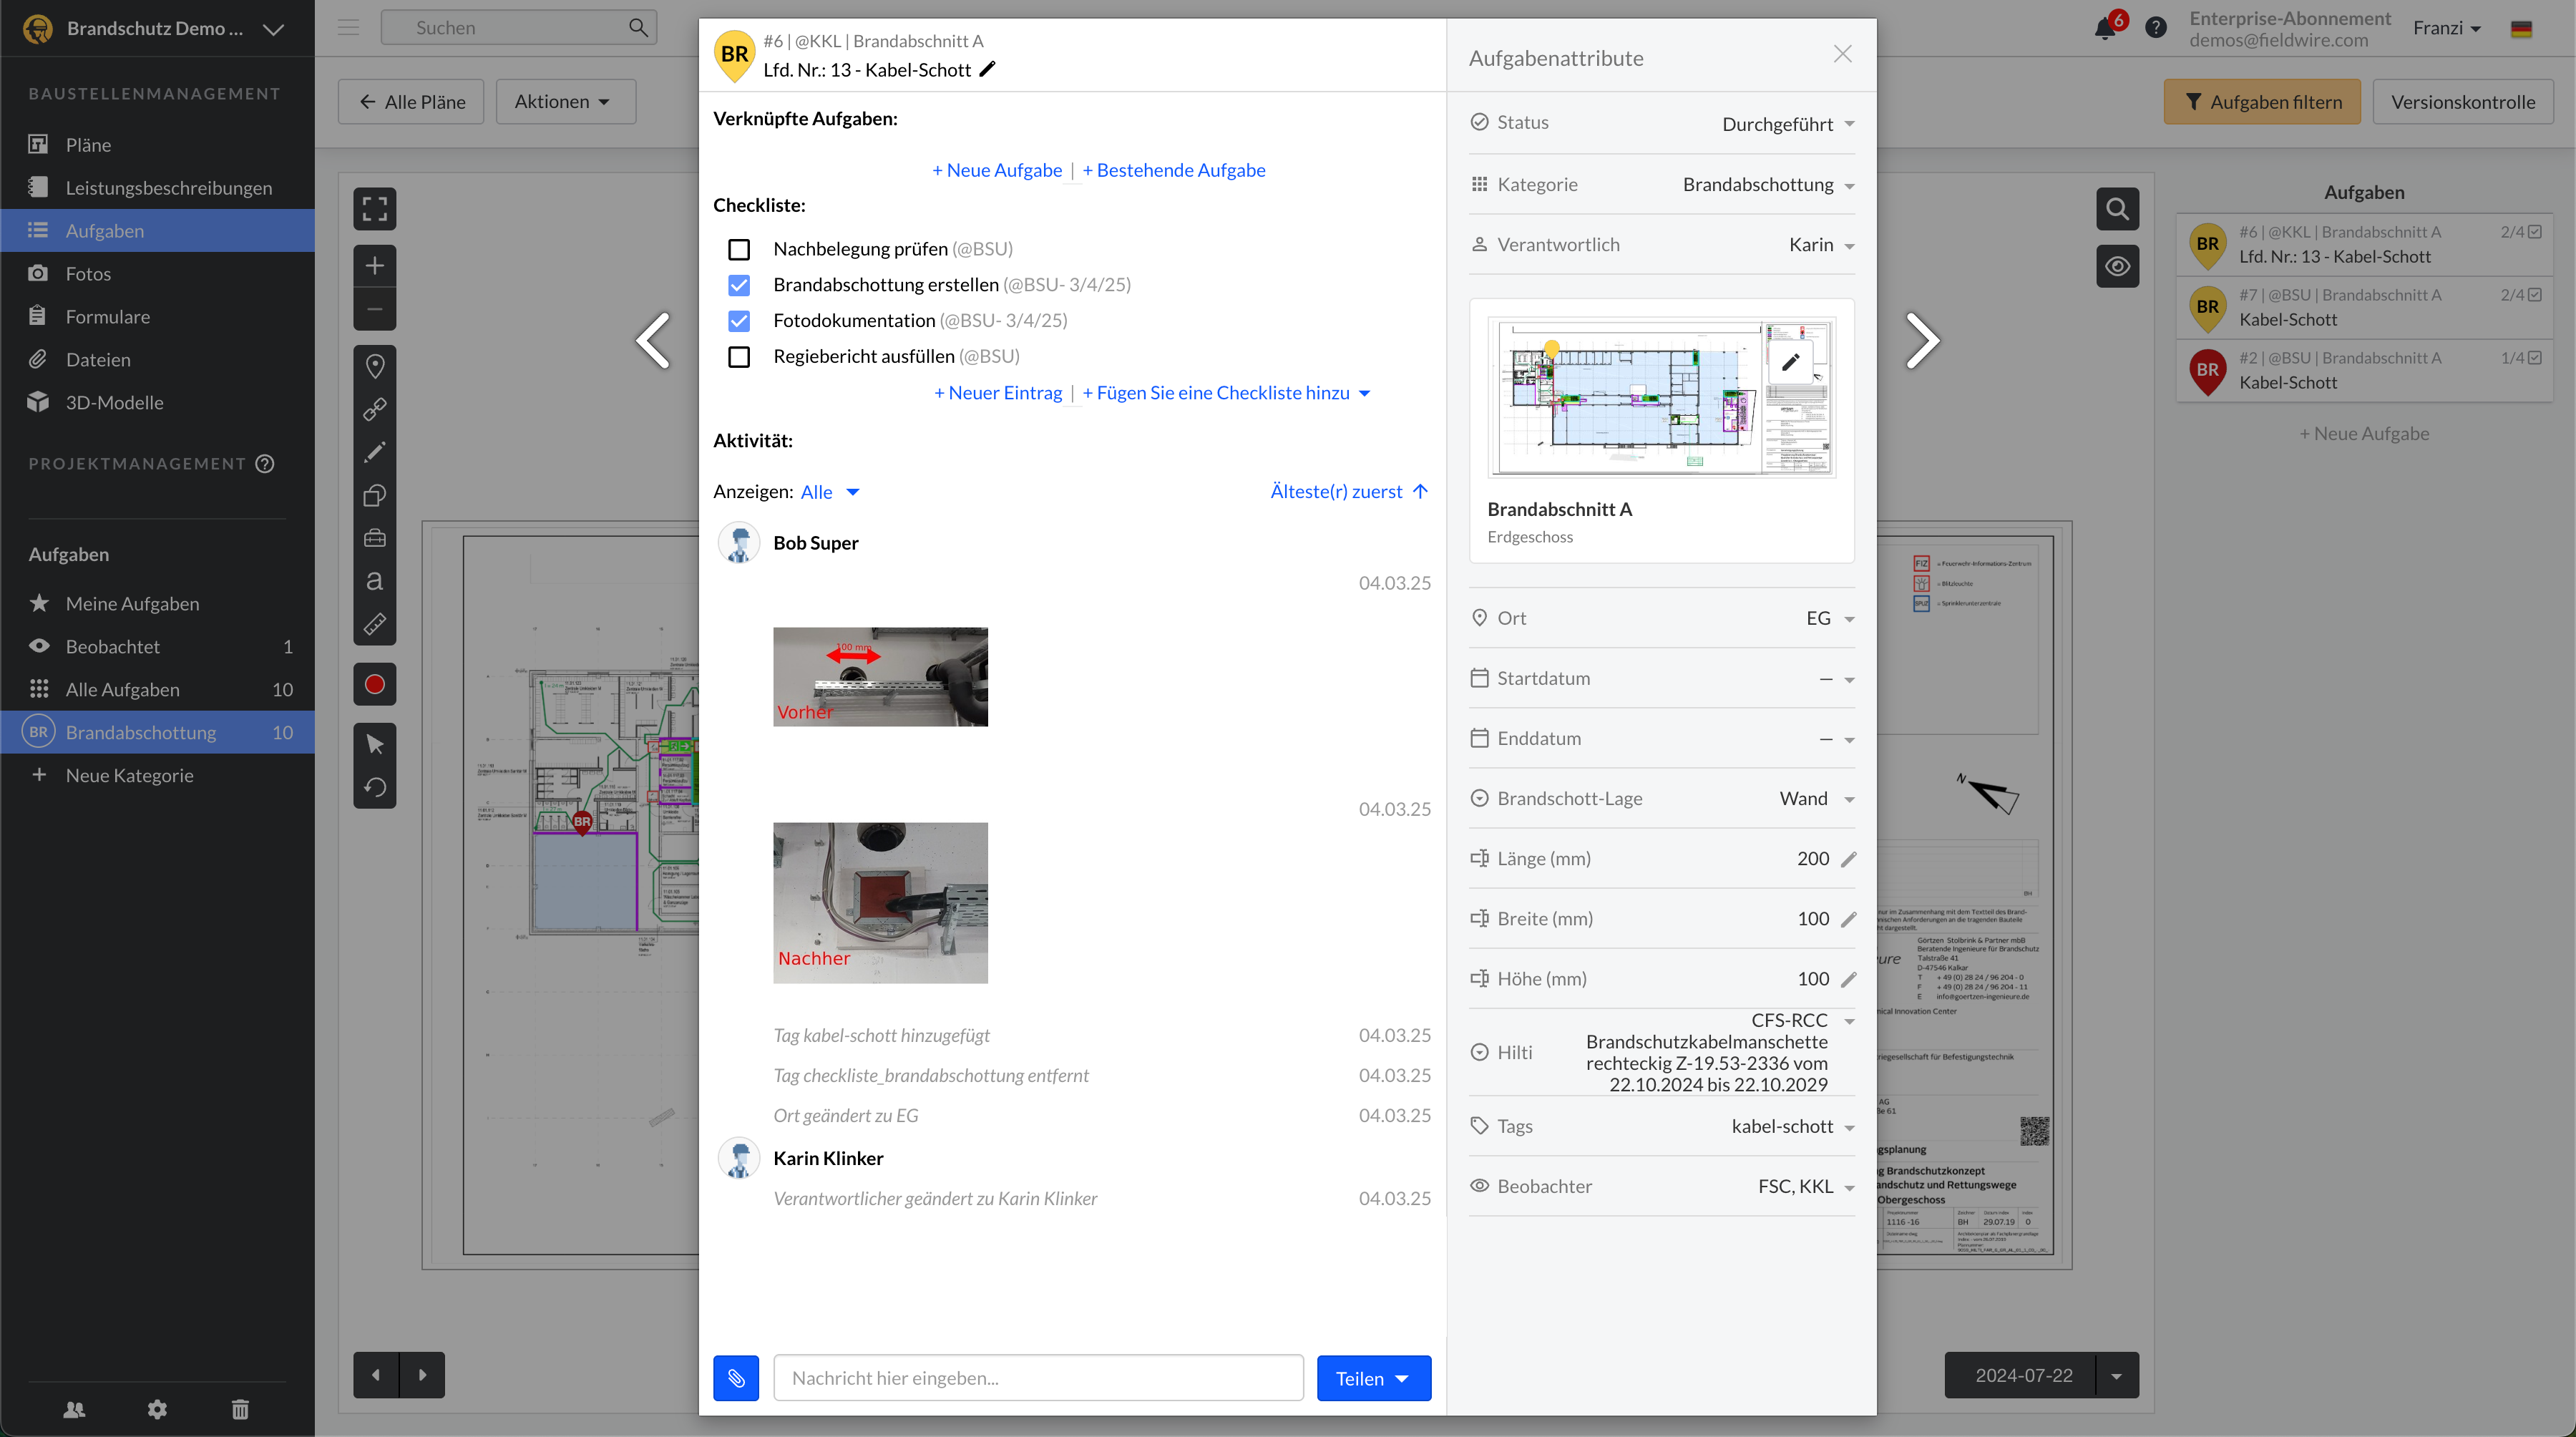The height and width of the screenshot is (1437, 2576).
Task: Uncheck Fotodokumentation checkbox
Action: pyautogui.click(x=739, y=321)
